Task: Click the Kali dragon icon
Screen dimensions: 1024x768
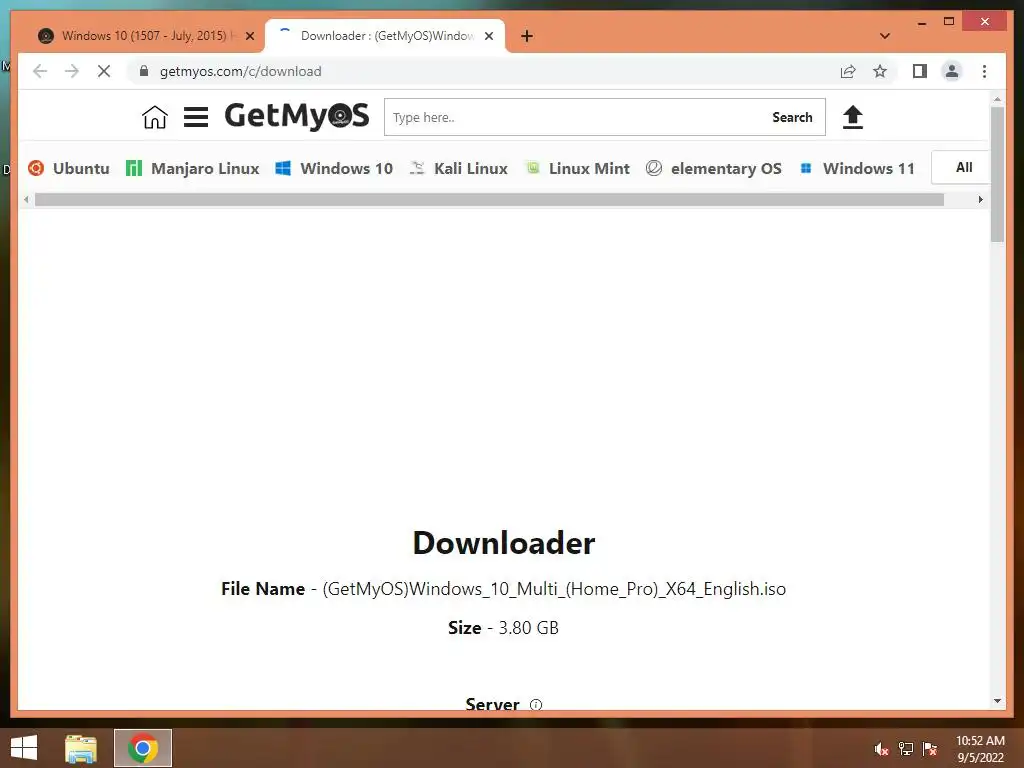Action: pos(417,168)
